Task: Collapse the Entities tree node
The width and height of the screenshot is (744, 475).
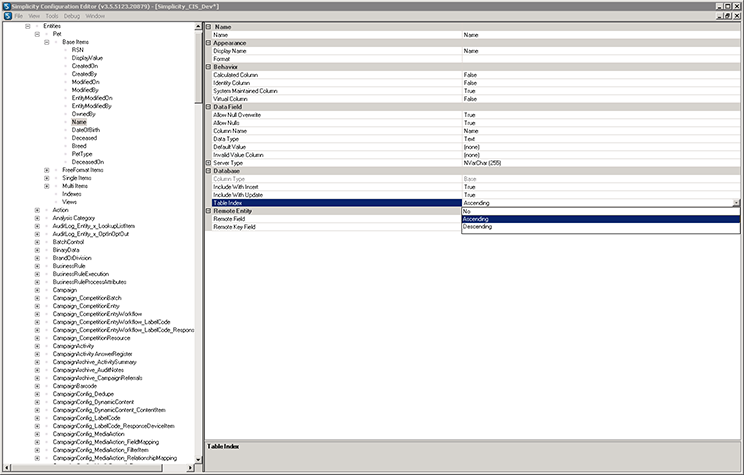Action: point(28,26)
